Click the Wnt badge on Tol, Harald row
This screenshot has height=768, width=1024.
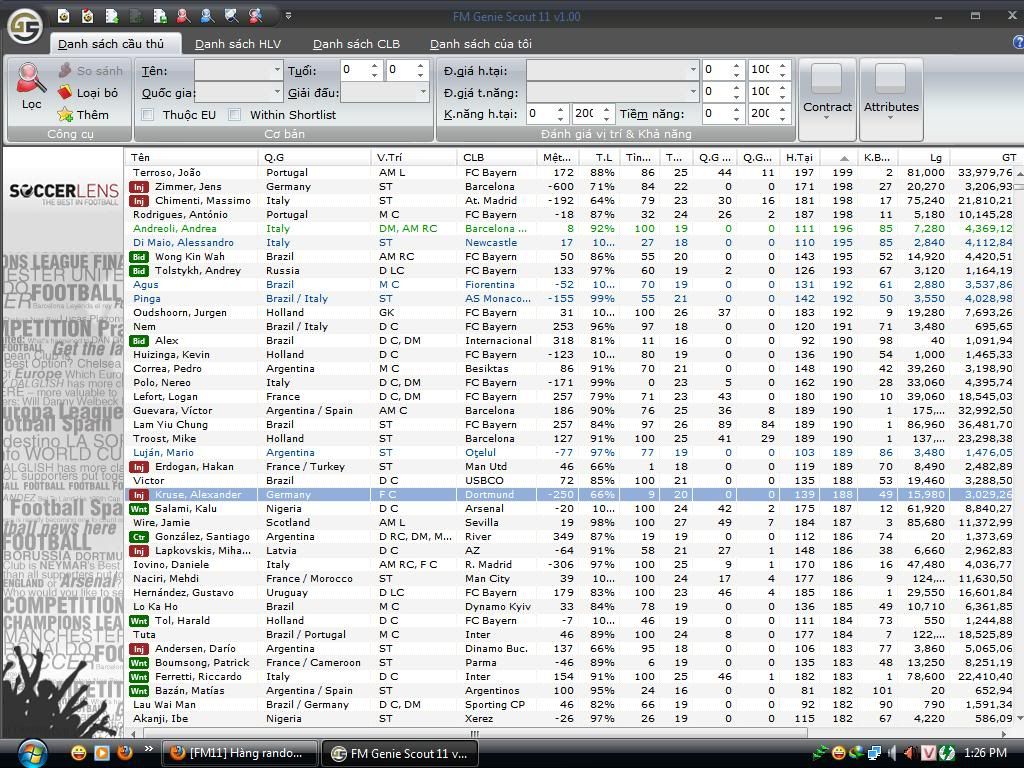[138, 621]
